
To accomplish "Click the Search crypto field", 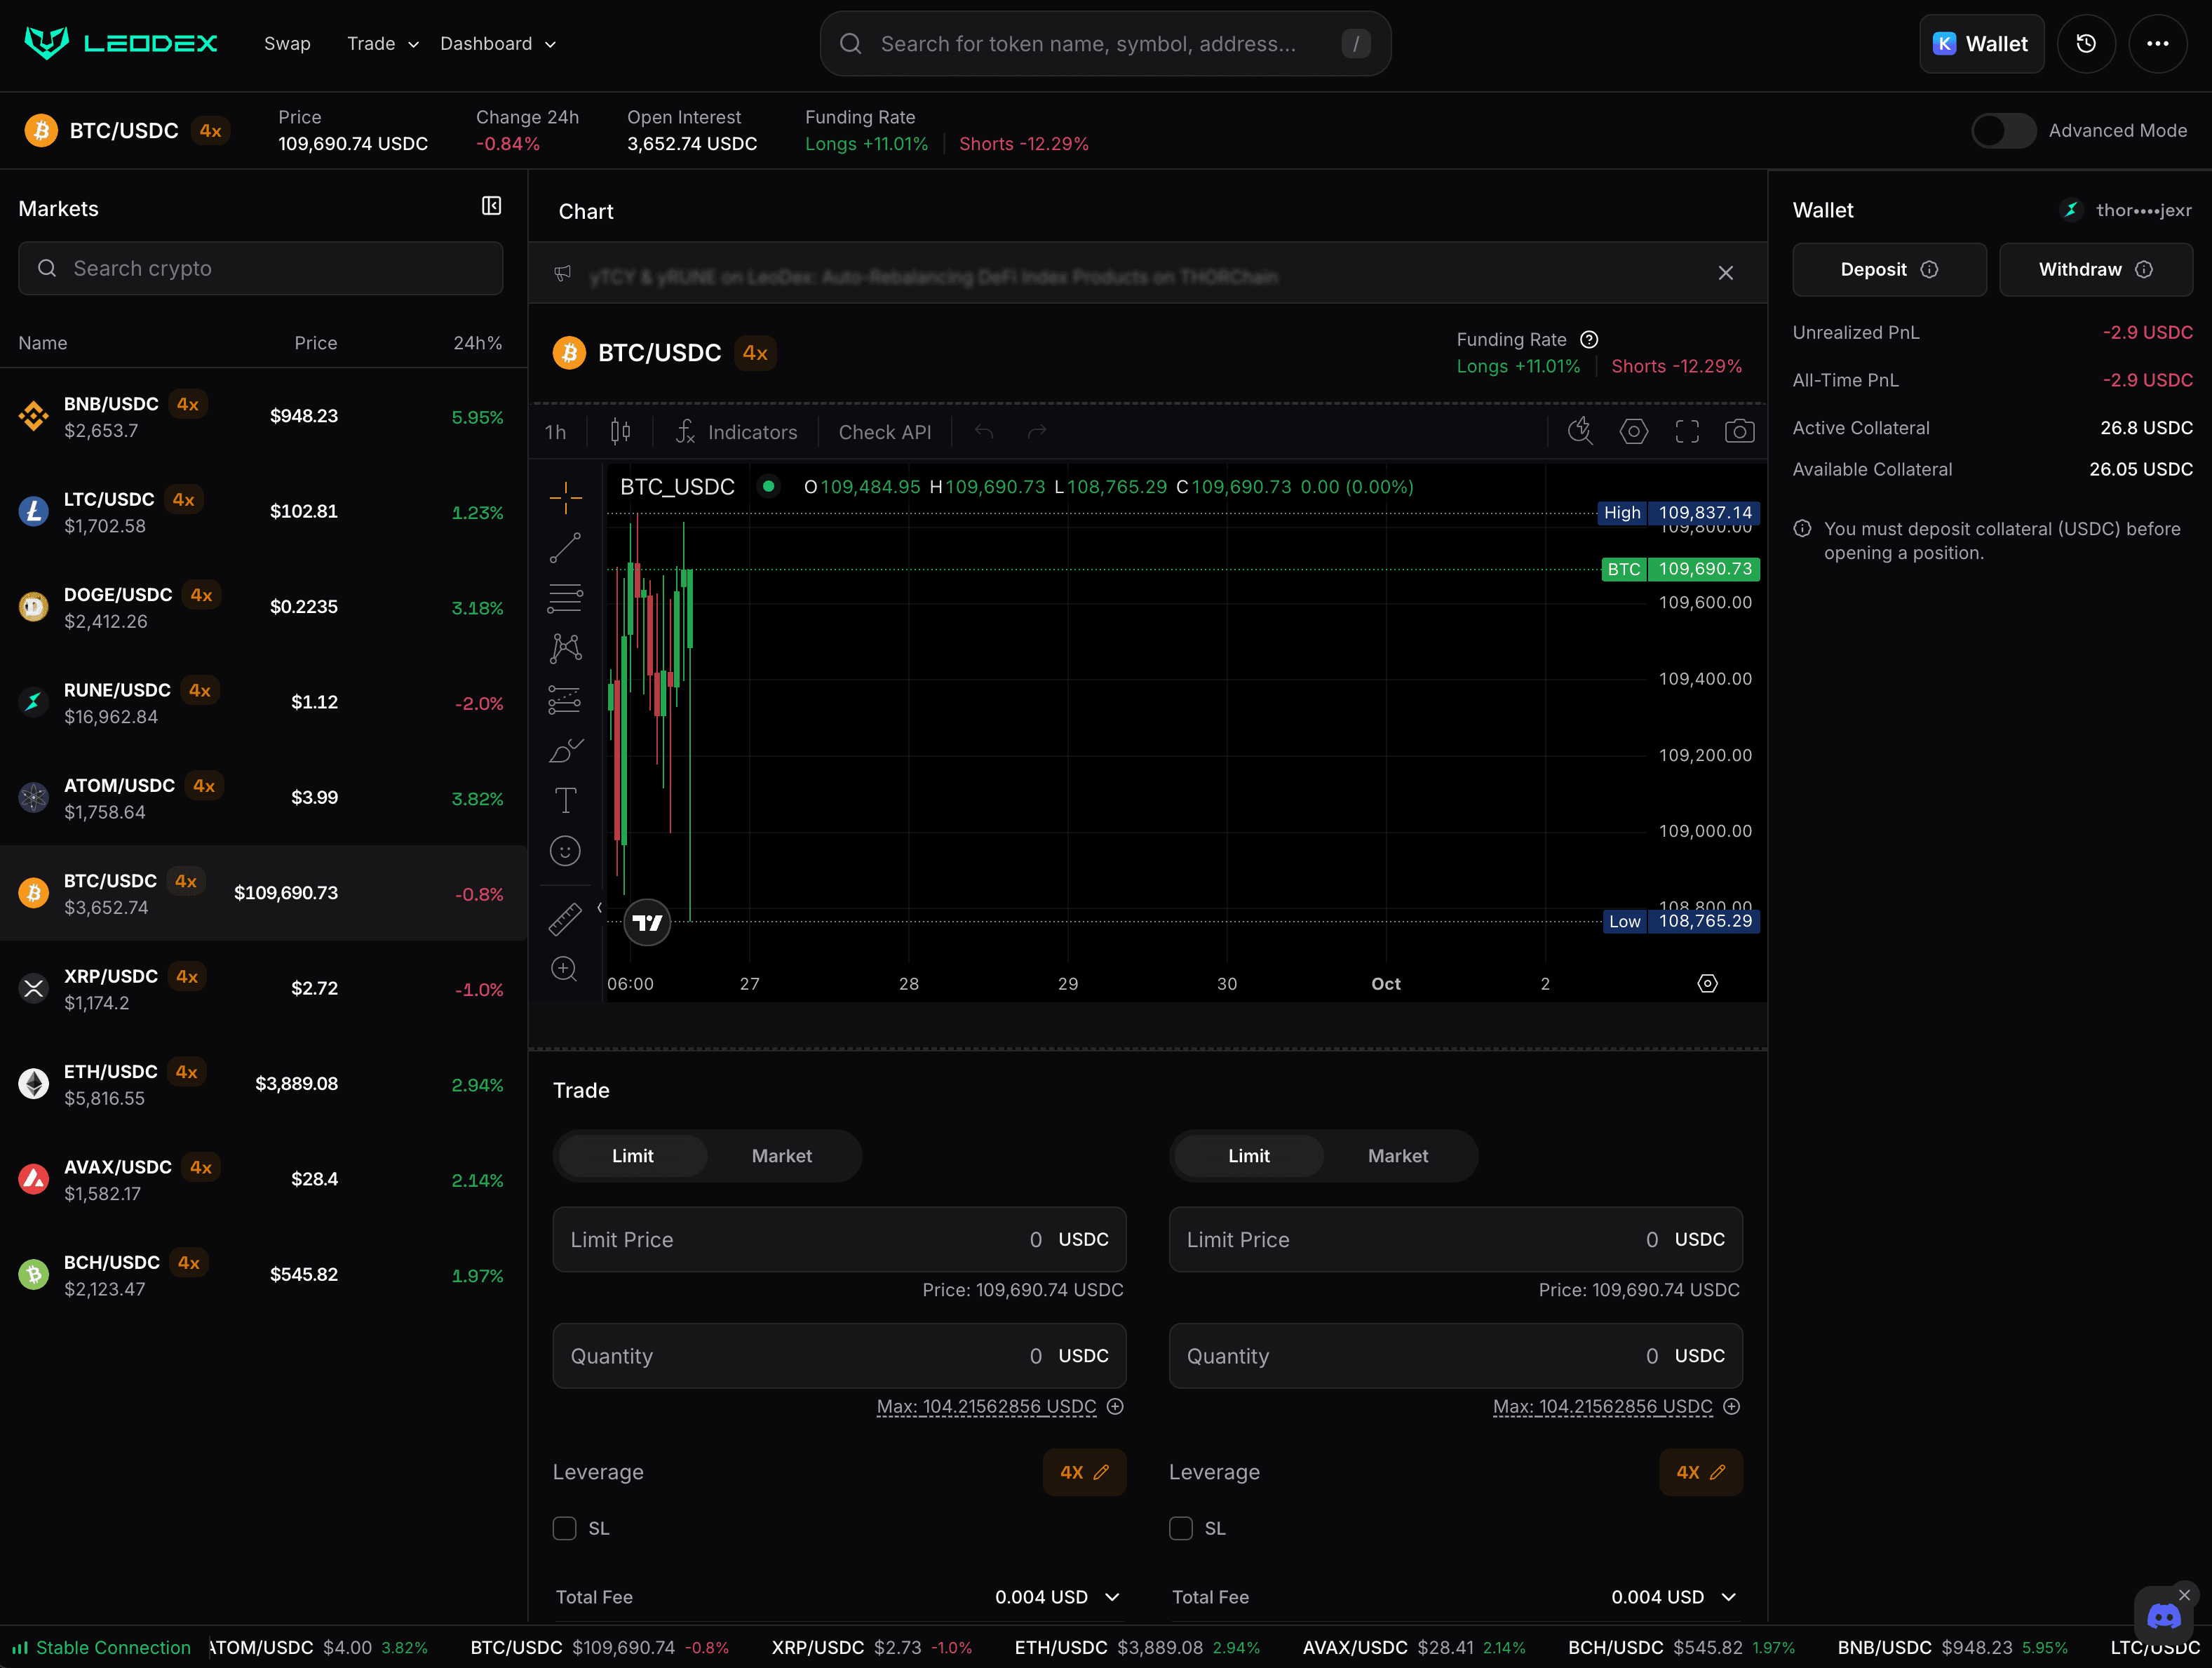I will [261, 269].
